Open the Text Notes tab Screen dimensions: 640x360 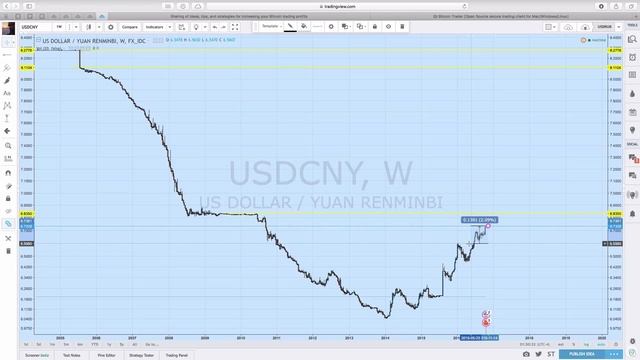(x=71, y=355)
